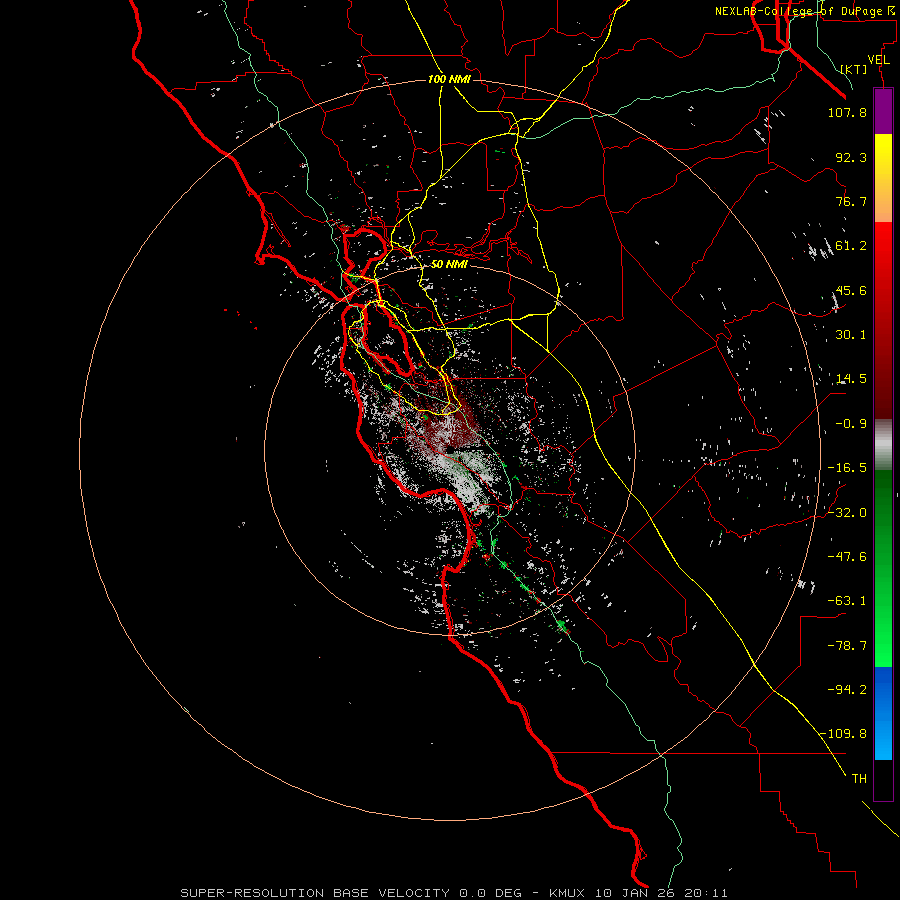
Task: Click the [KT] units label
Action: click(x=854, y=69)
